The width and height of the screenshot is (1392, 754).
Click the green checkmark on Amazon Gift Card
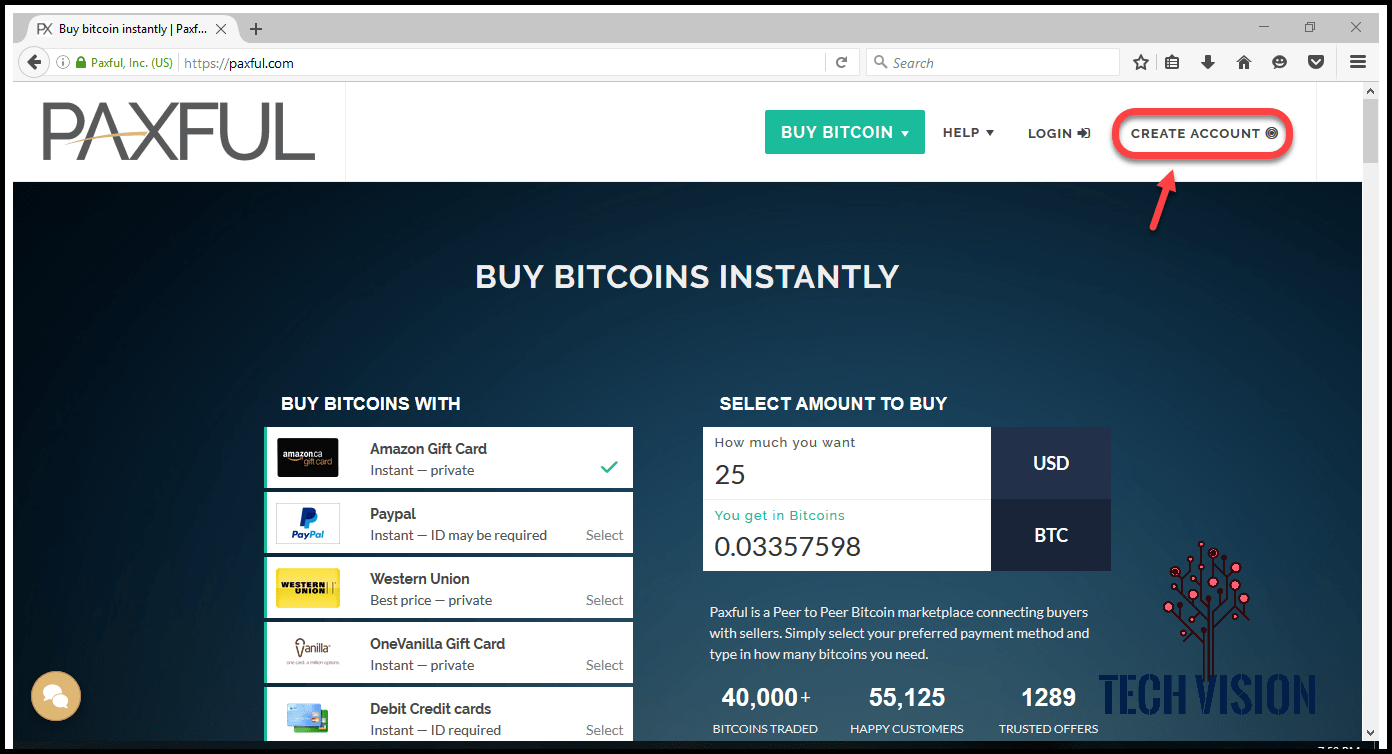point(609,467)
